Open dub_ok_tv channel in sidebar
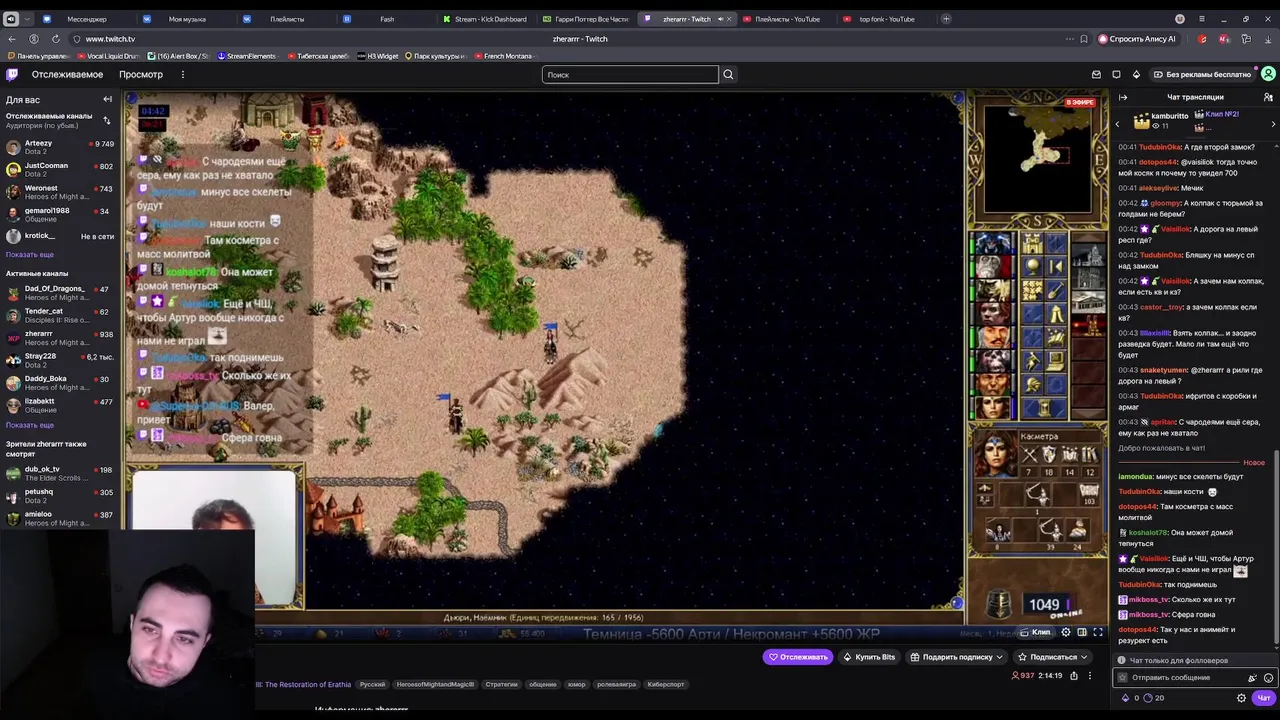 click(x=60, y=473)
